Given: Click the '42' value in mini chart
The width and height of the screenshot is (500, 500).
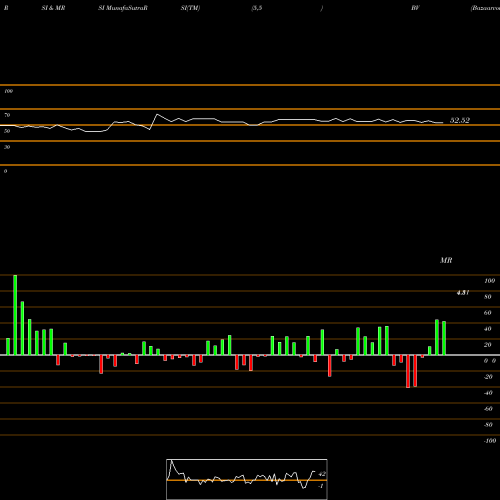Looking at the screenshot, I should click(322, 474).
